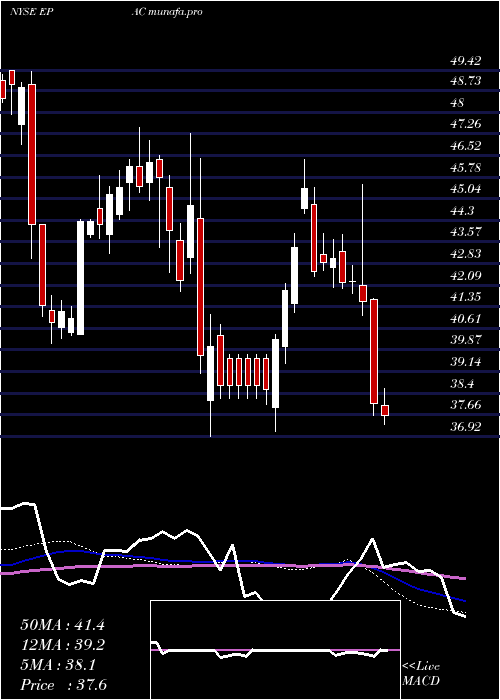Click the 40.61 price axis label
This screenshot has width=500, height=700.
tap(466, 319)
